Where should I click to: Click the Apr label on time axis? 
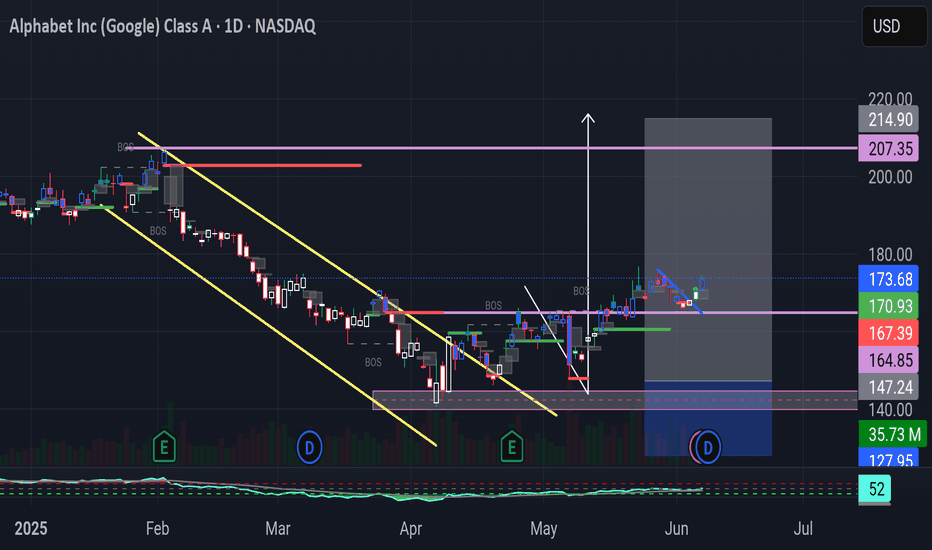411,528
